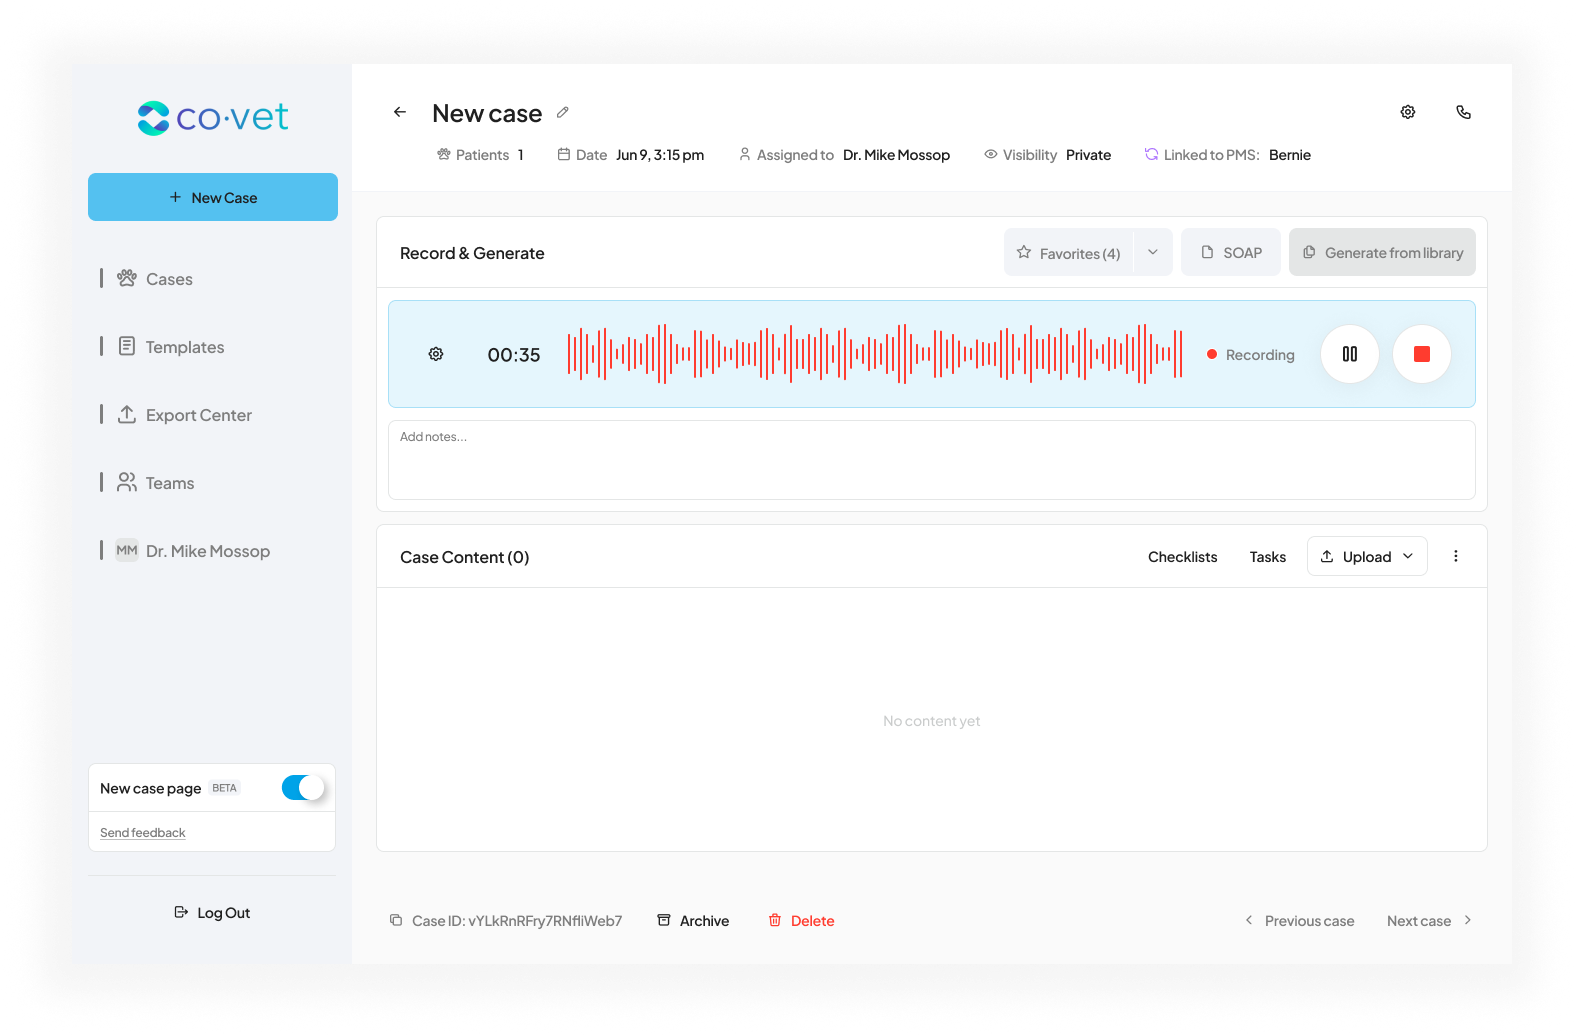
Task: Click the Favorites (4) button
Action: tap(1069, 252)
